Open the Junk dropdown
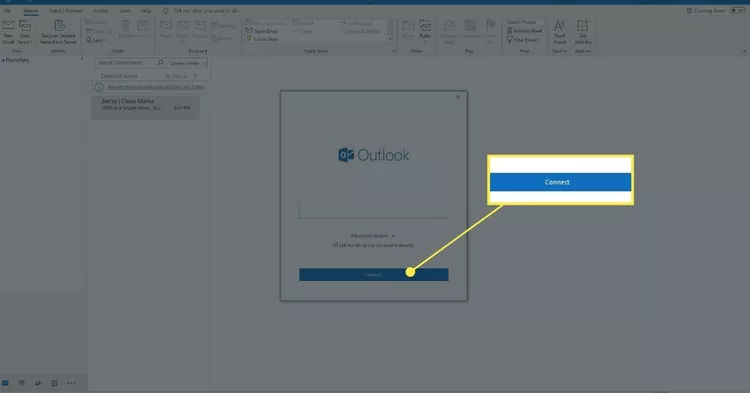Screen dimensions: 750x393 point(96,40)
